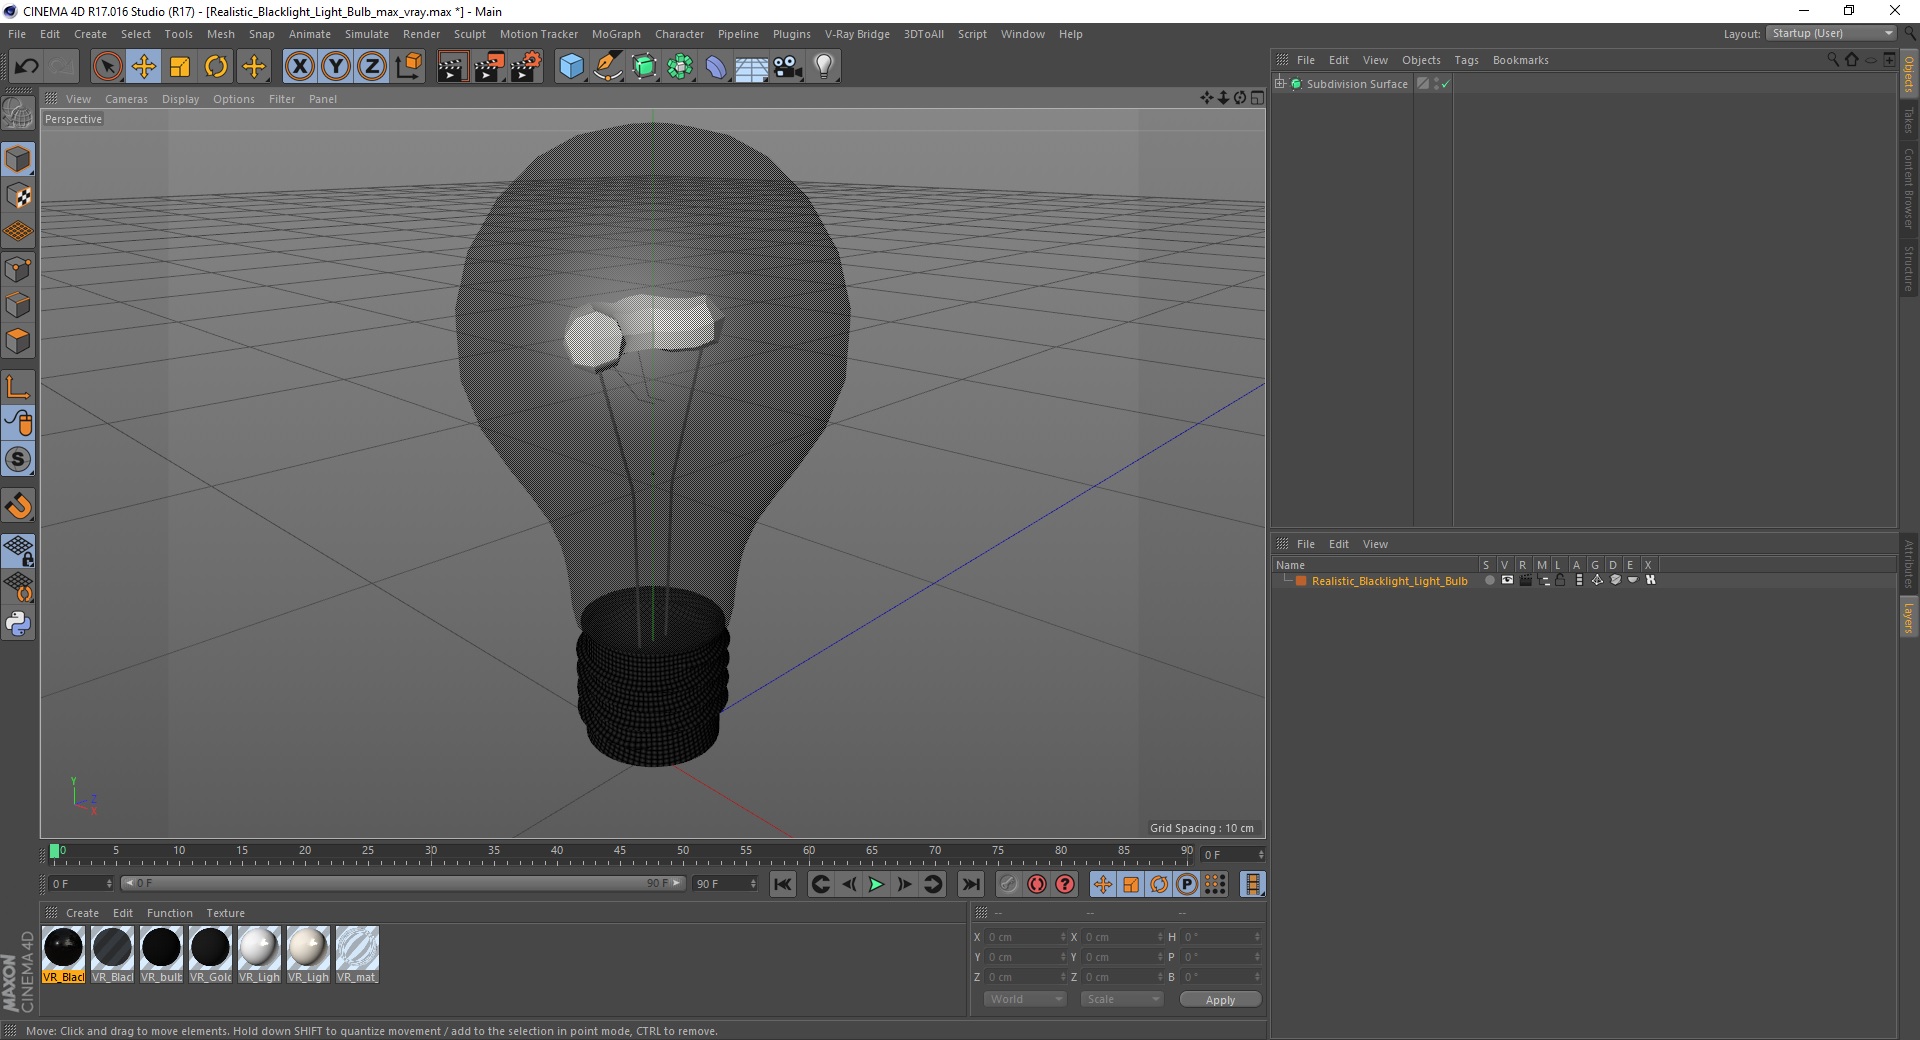This screenshot has width=1920, height=1040.
Task: Switch to Edges mode cube icon
Action: coord(18,304)
